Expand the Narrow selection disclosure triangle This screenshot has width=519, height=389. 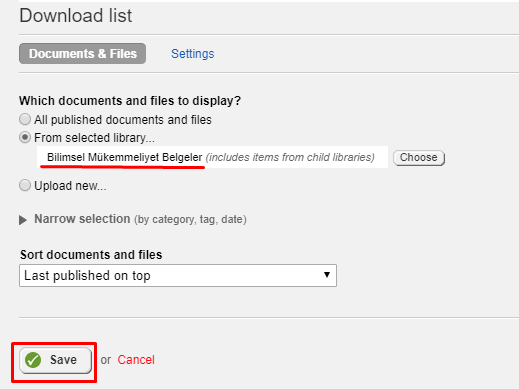(23, 220)
